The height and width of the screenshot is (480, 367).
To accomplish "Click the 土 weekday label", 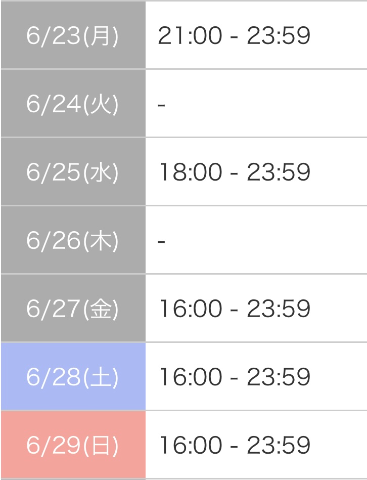I will [x=100, y=377].
